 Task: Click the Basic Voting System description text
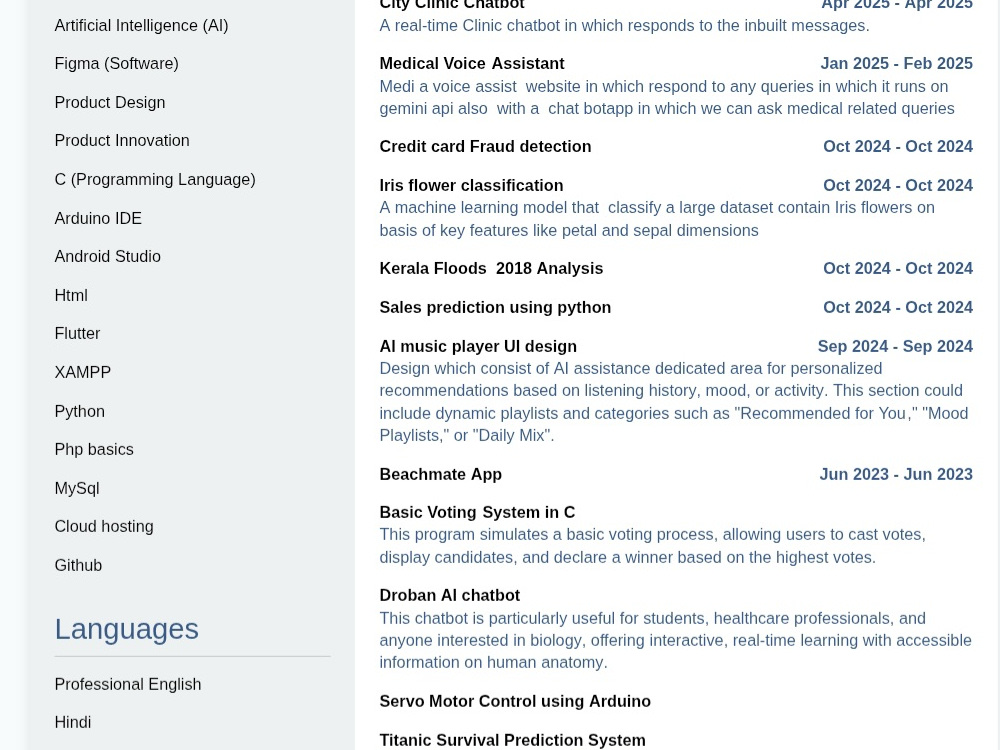pyautogui.click(x=652, y=546)
